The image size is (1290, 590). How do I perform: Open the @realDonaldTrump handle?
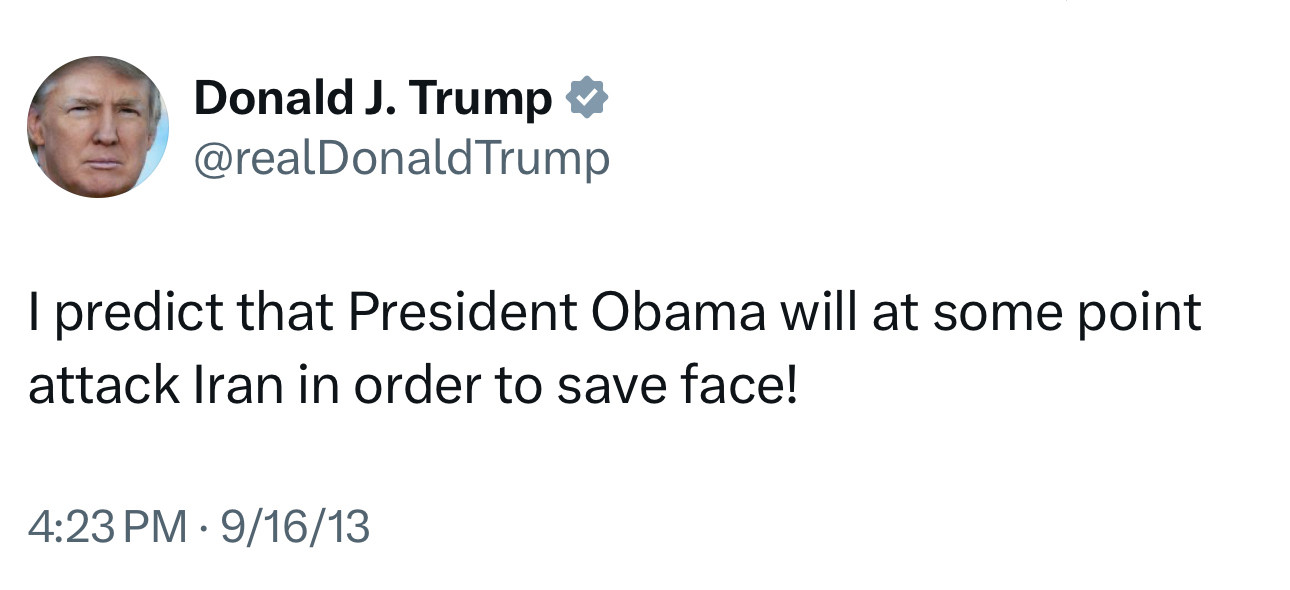[x=401, y=159]
